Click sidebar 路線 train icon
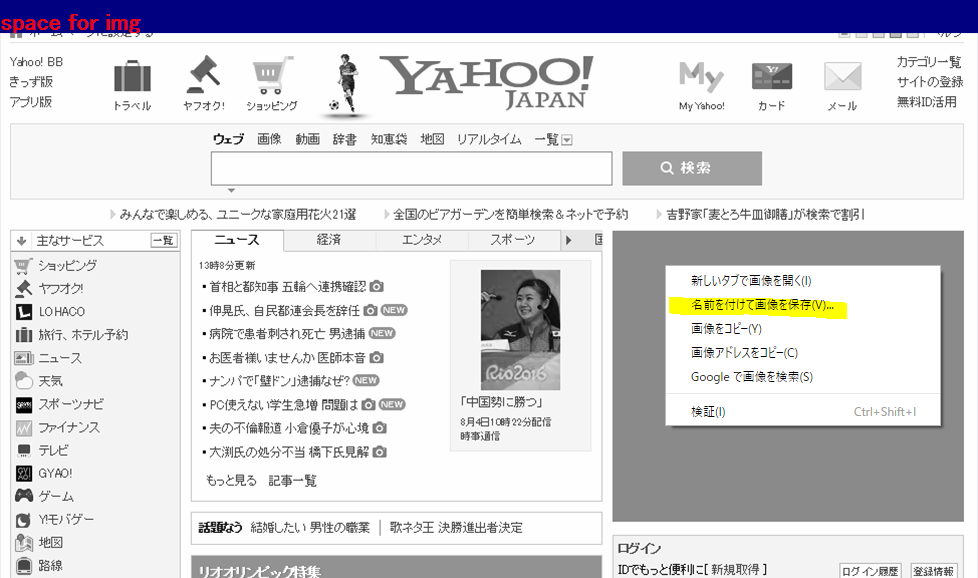 tap(23, 566)
